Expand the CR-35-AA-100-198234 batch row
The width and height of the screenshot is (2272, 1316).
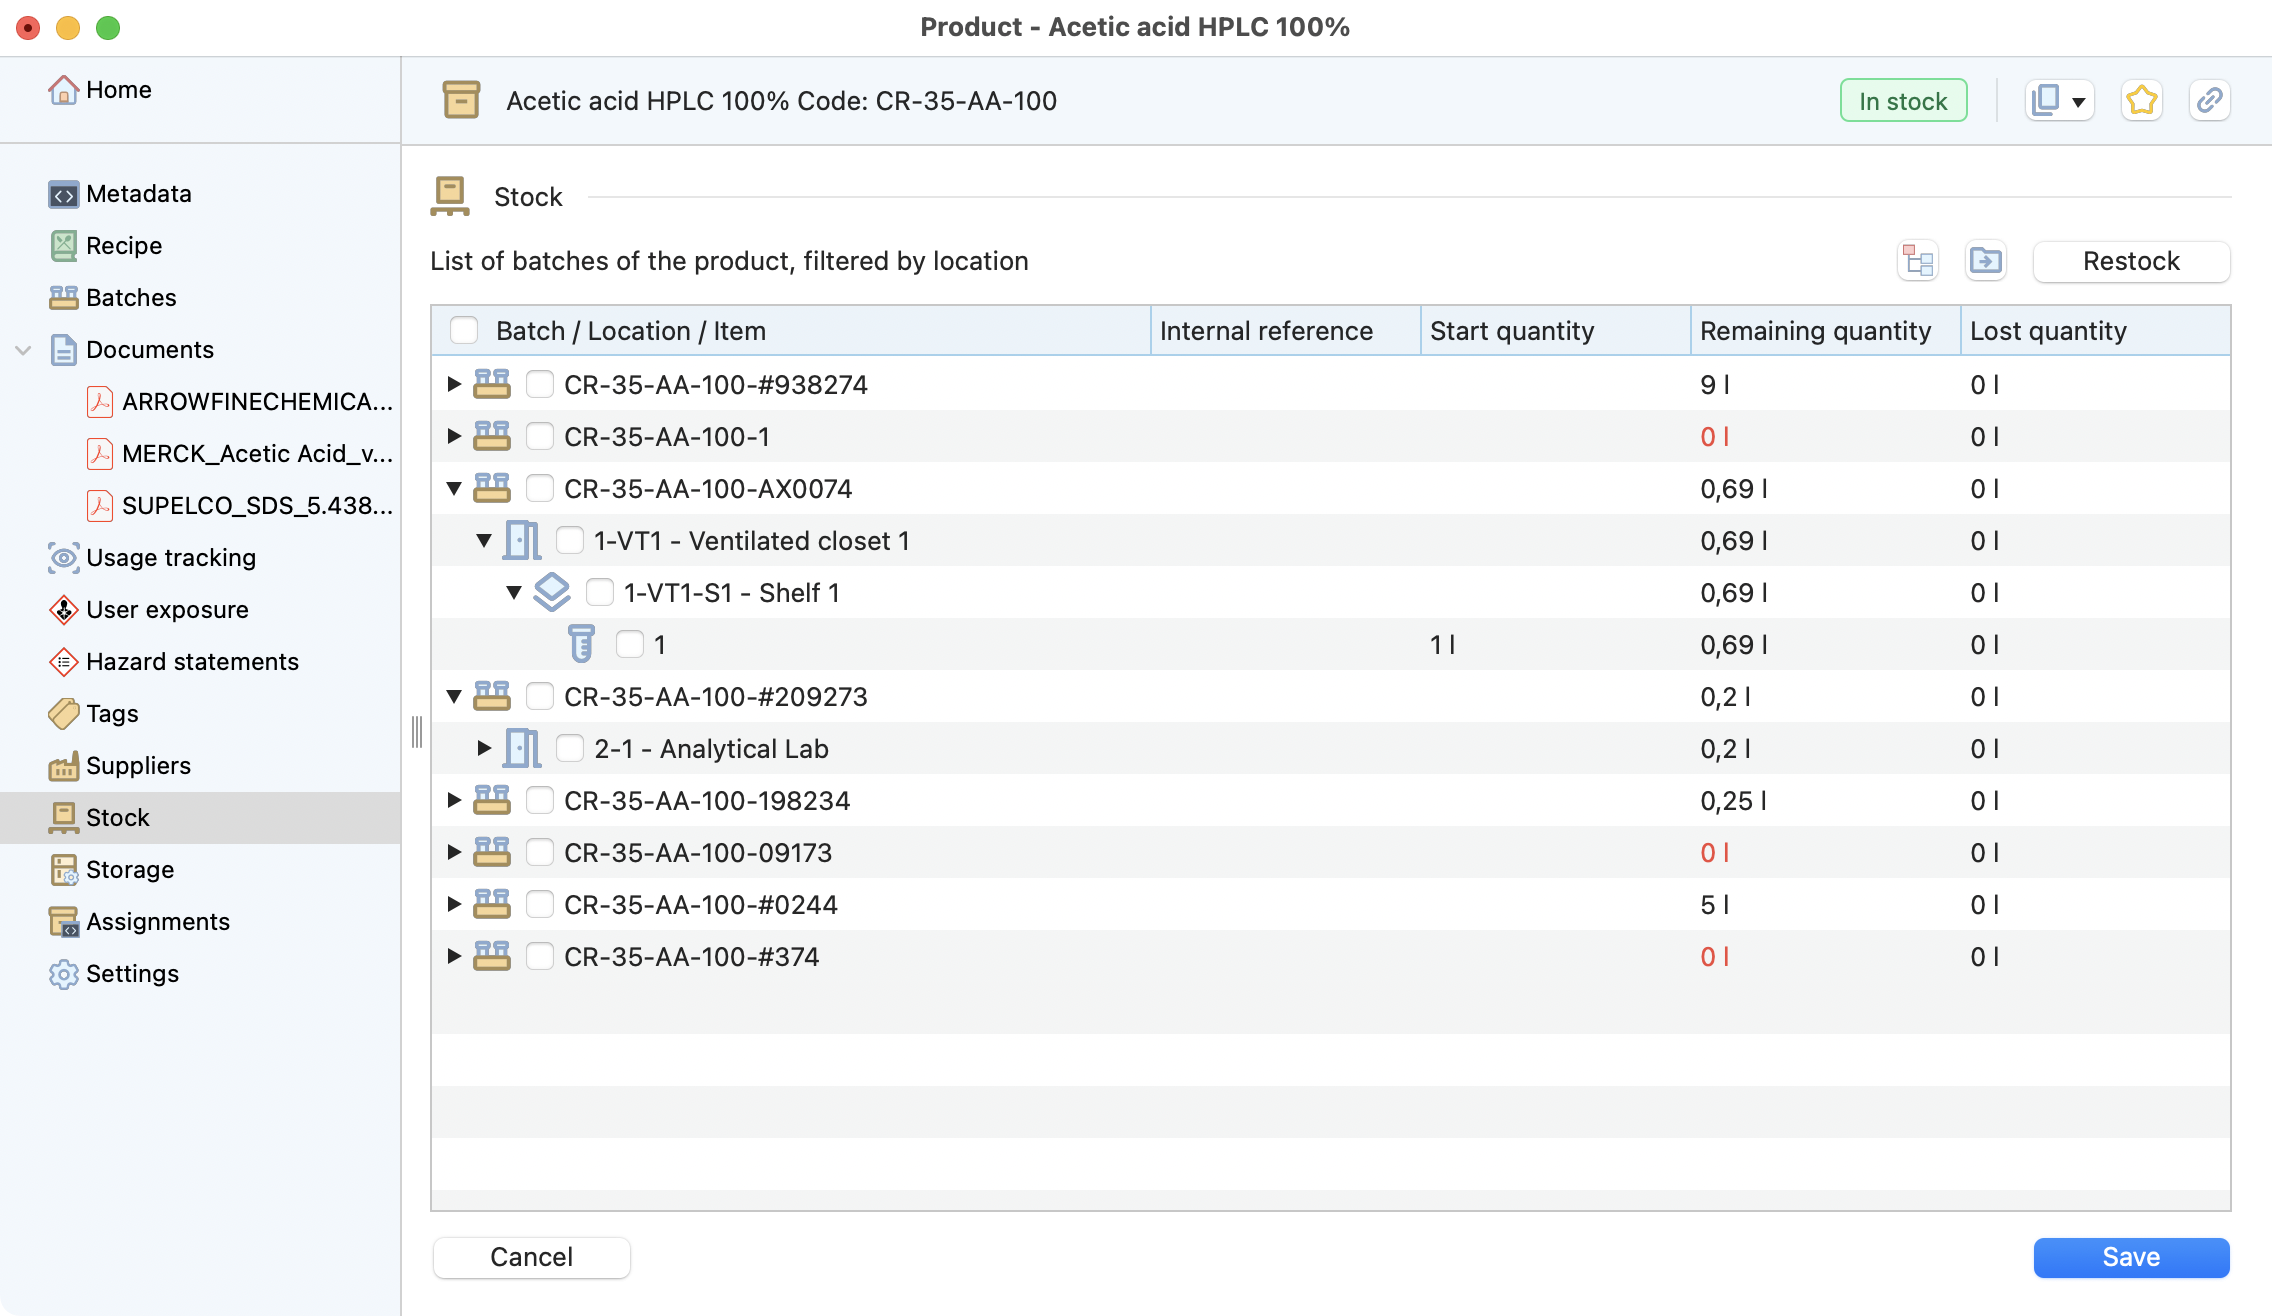click(454, 801)
